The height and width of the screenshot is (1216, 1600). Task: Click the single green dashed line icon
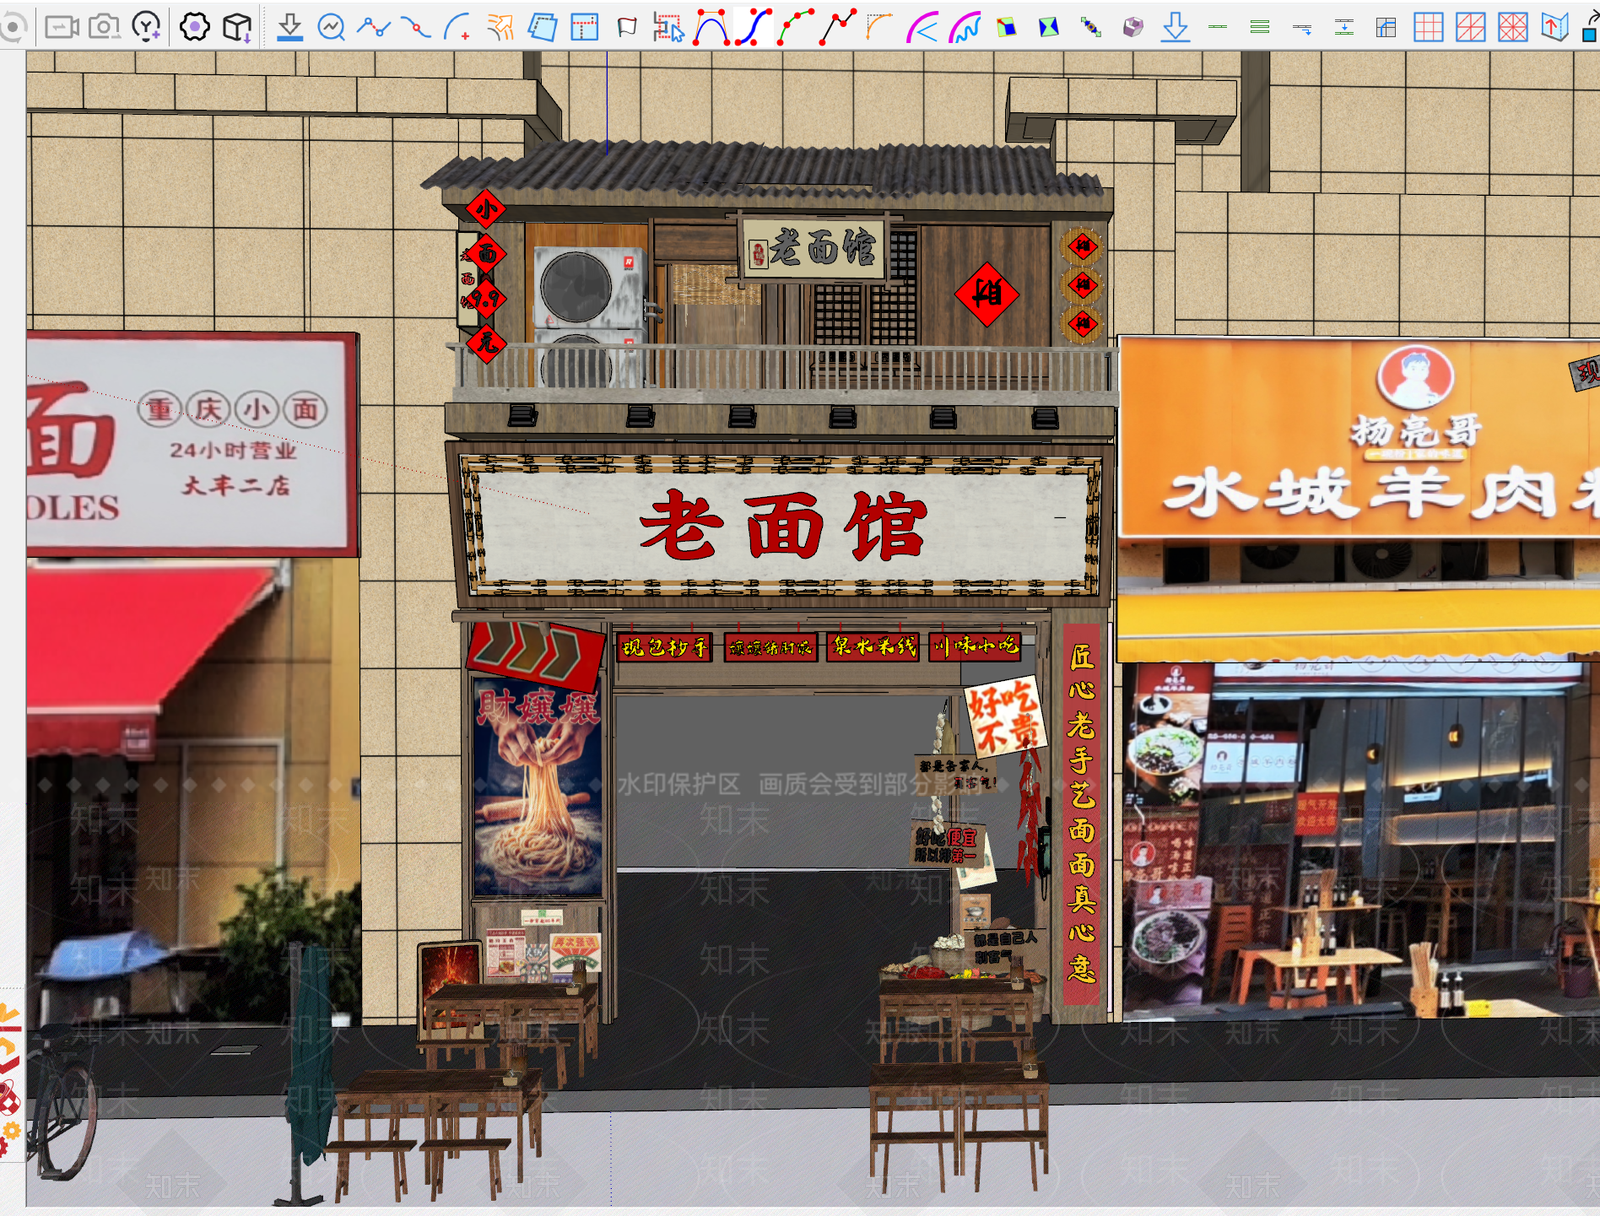[1218, 27]
